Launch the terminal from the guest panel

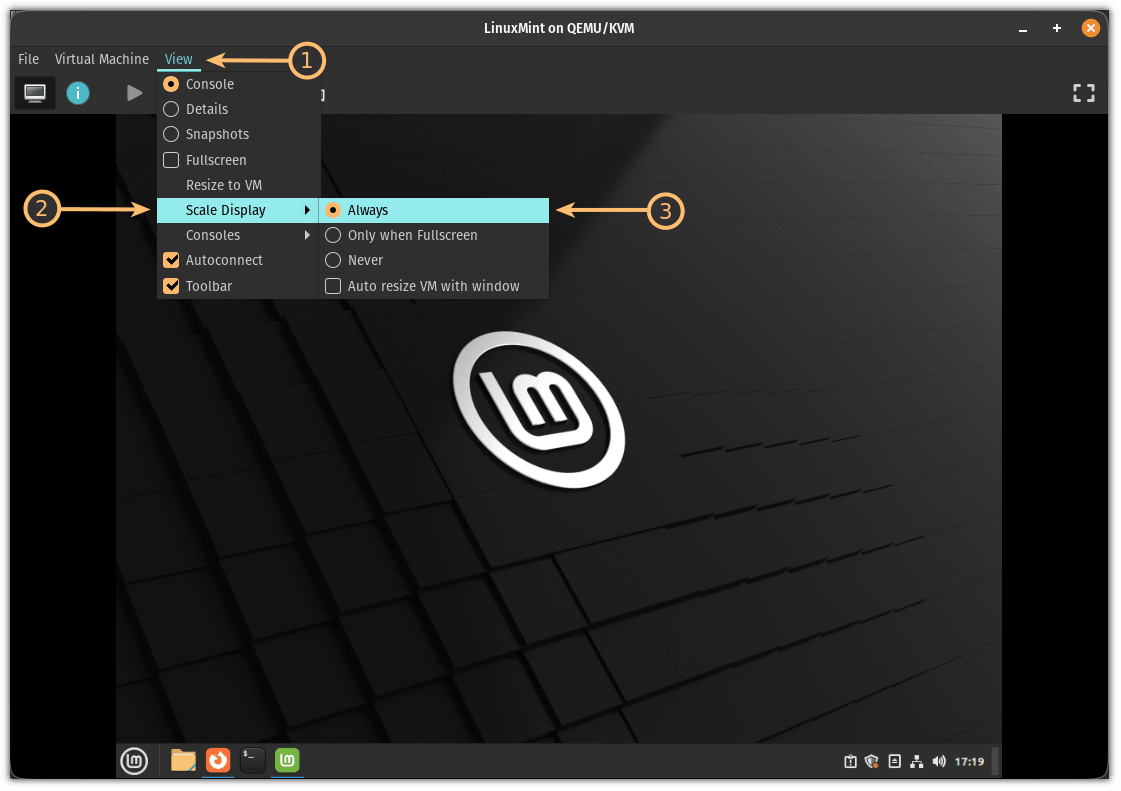tap(253, 761)
